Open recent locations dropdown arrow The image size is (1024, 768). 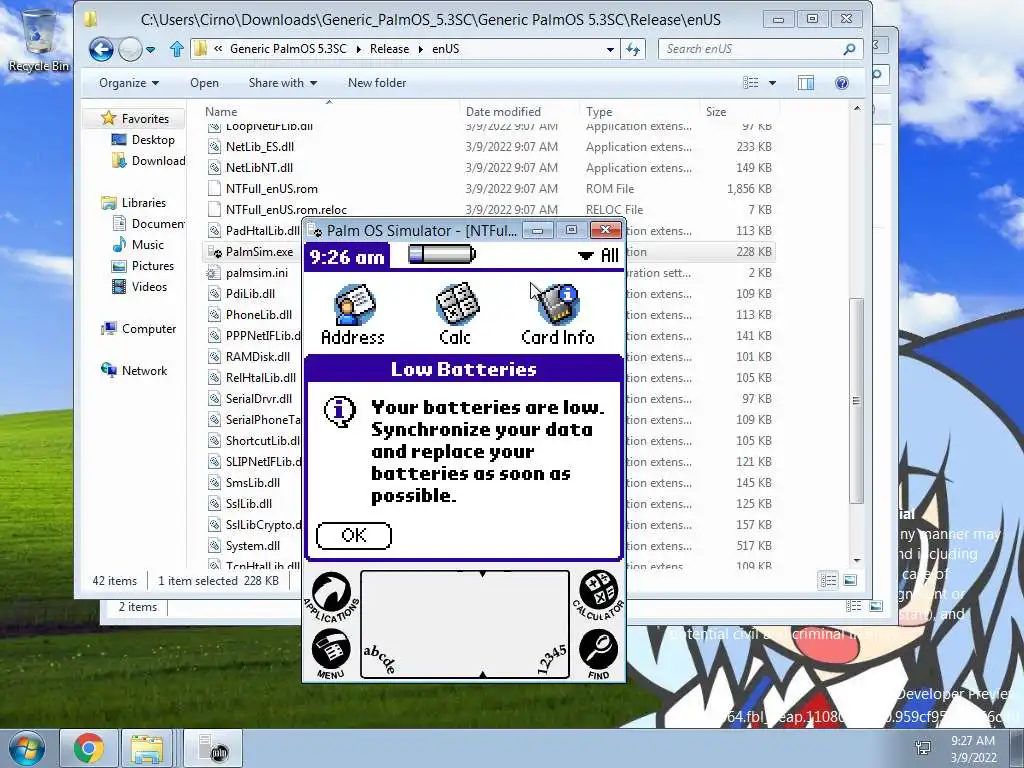click(151, 50)
